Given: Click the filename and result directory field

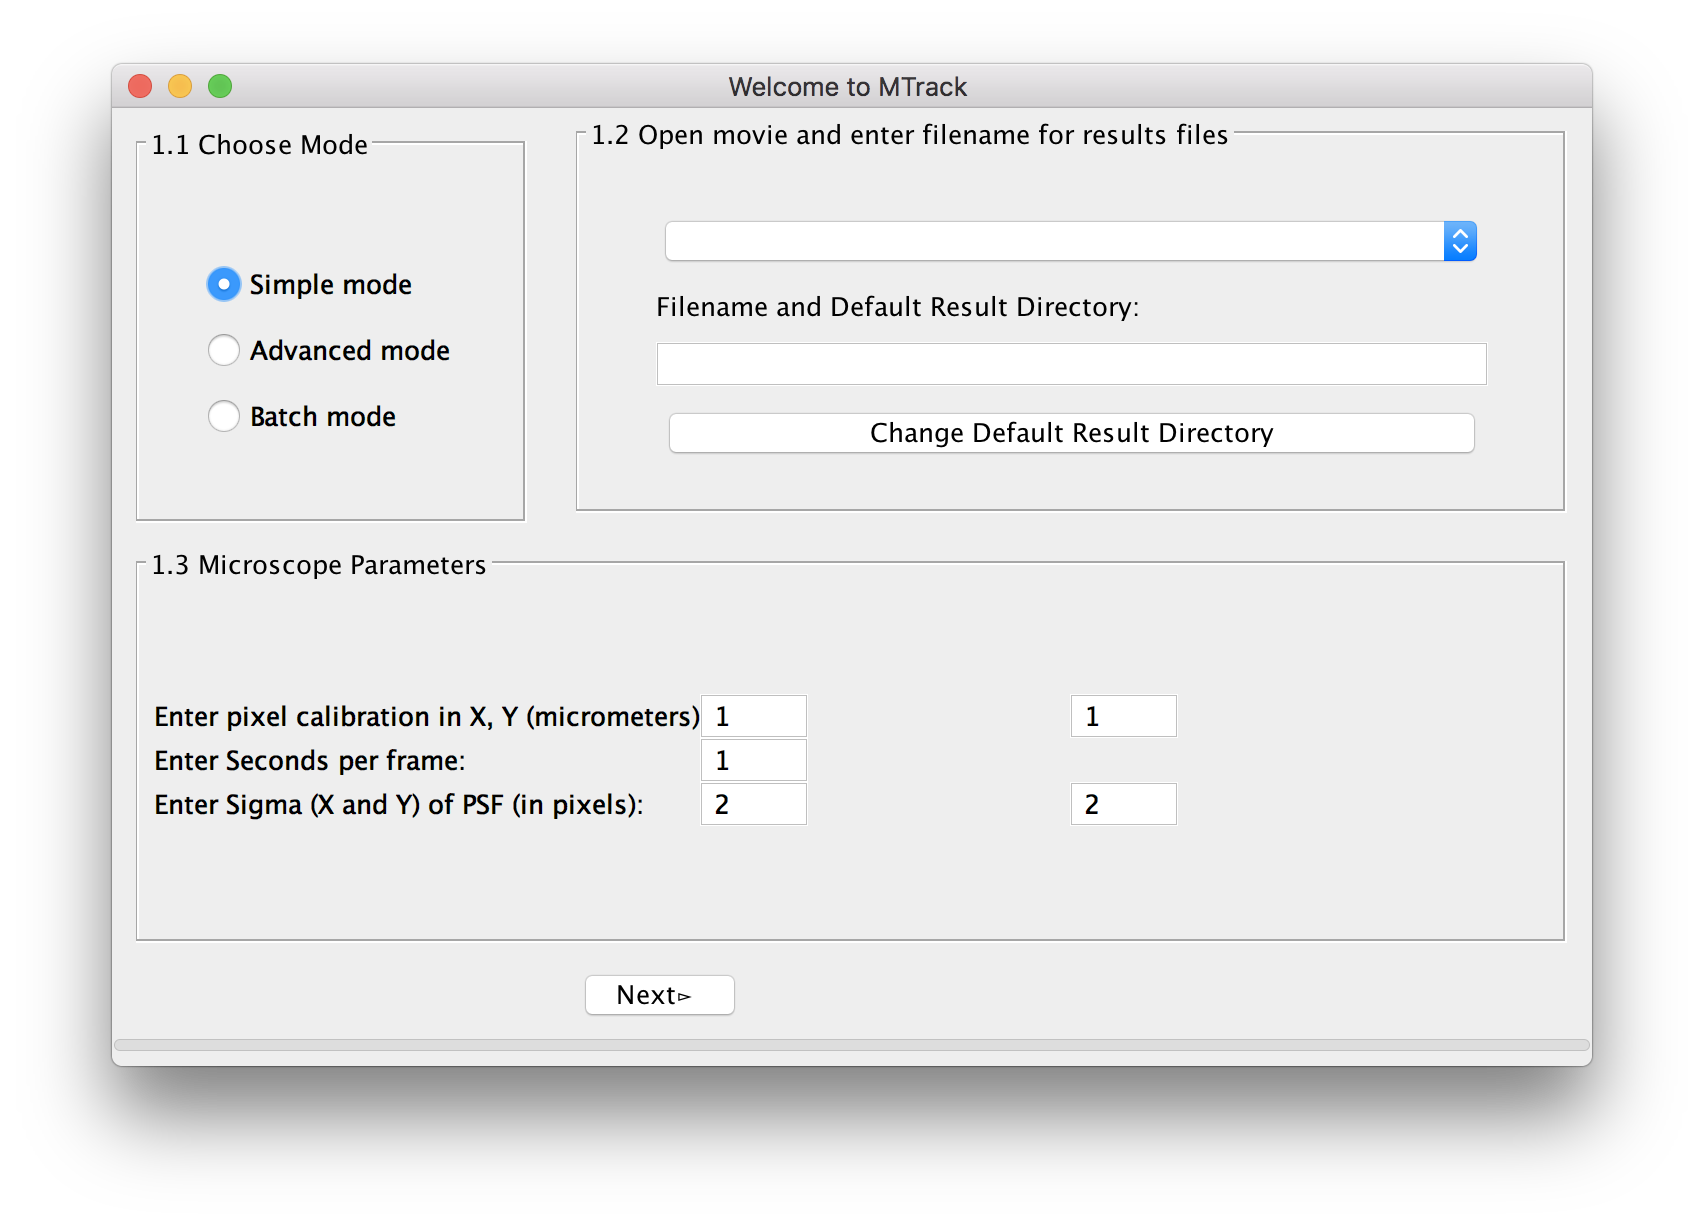Looking at the screenshot, I should coord(1071,364).
